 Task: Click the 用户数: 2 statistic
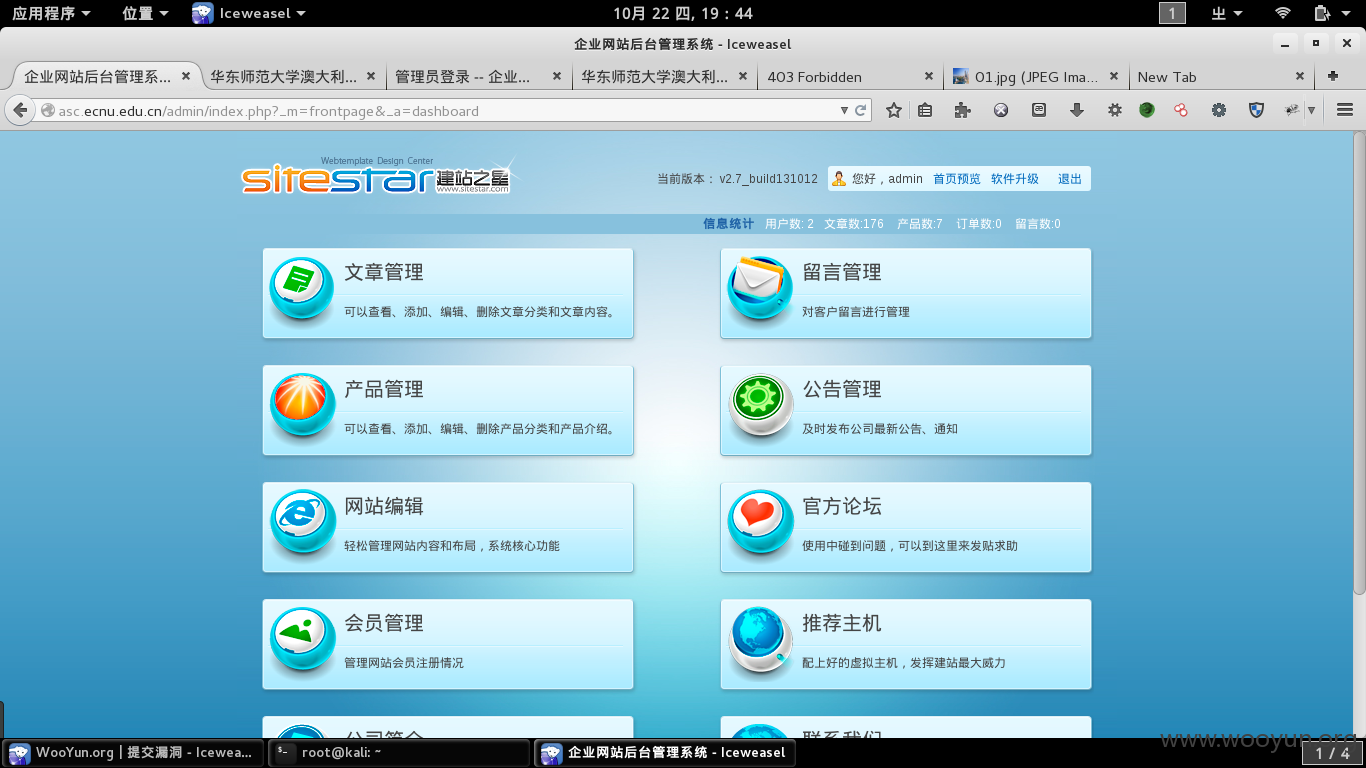point(790,224)
